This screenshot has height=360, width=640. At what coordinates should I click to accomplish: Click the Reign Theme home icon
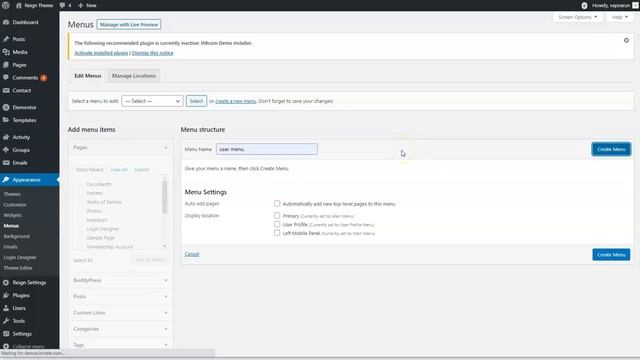coord(19,5)
